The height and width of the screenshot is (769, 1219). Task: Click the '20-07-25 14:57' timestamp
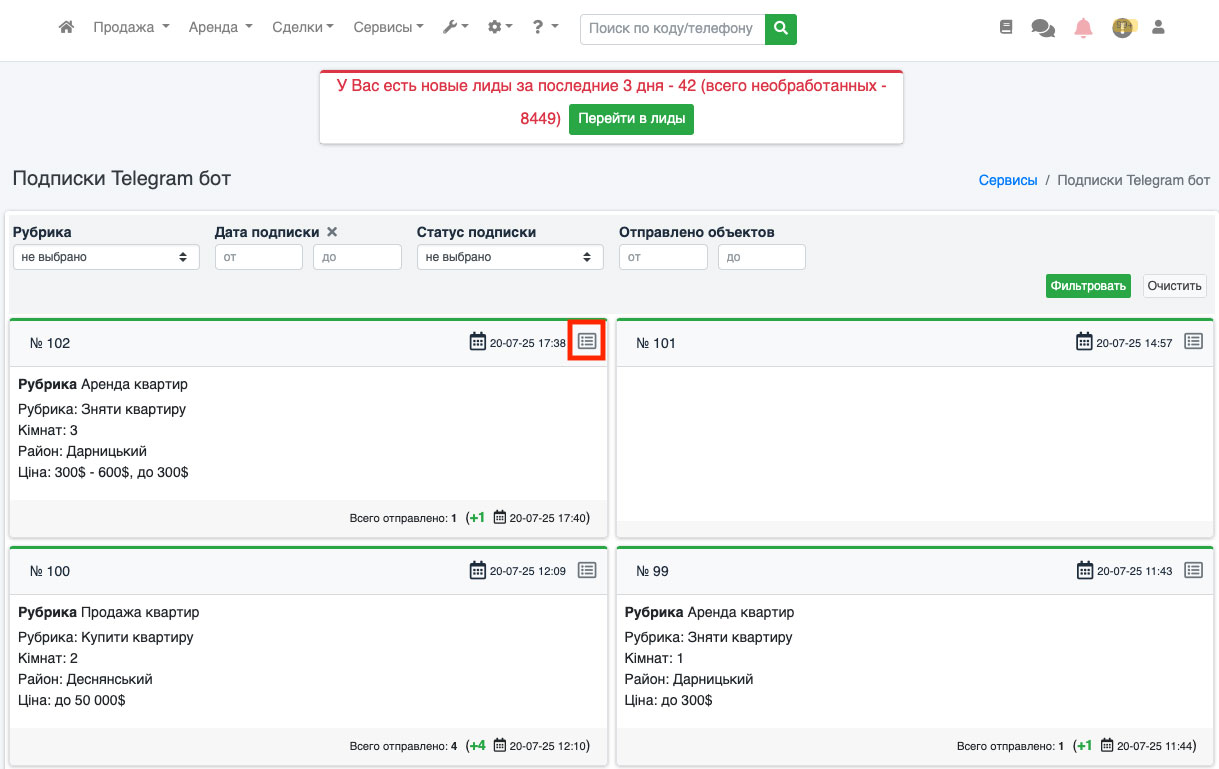(1135, 343)
